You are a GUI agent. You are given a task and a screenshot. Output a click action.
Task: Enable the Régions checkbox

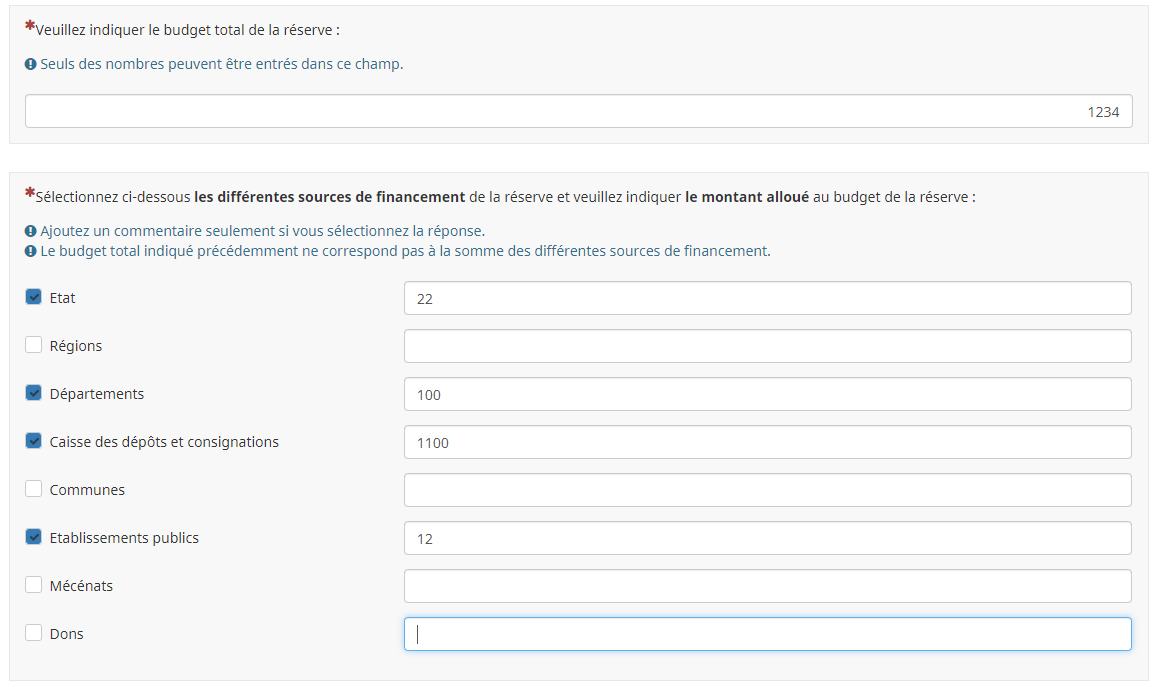tap(34, 345)
